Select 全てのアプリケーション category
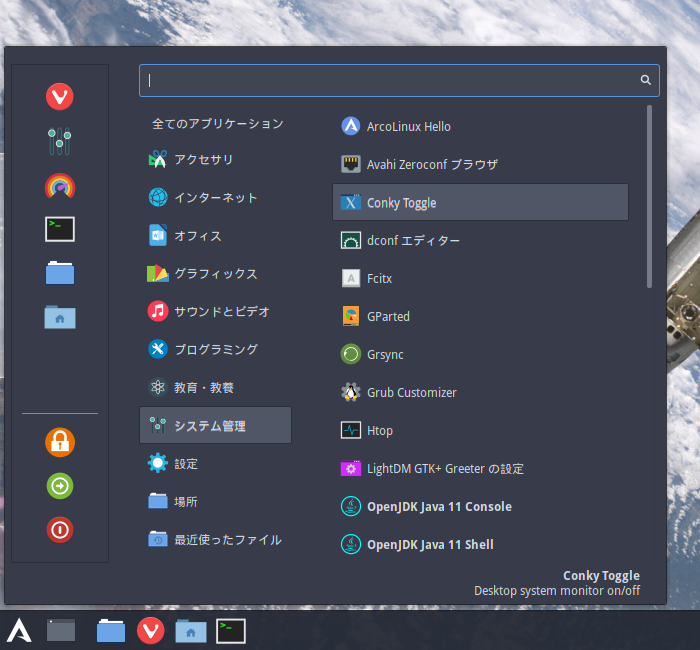The width and height of the screenshot is (700, 650). pos(216,124)
